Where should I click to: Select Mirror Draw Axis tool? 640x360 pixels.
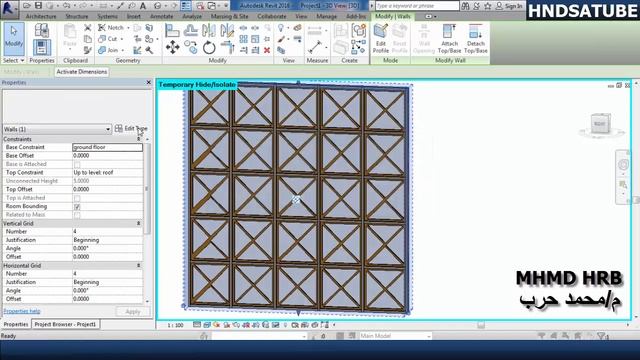[227, 30]
